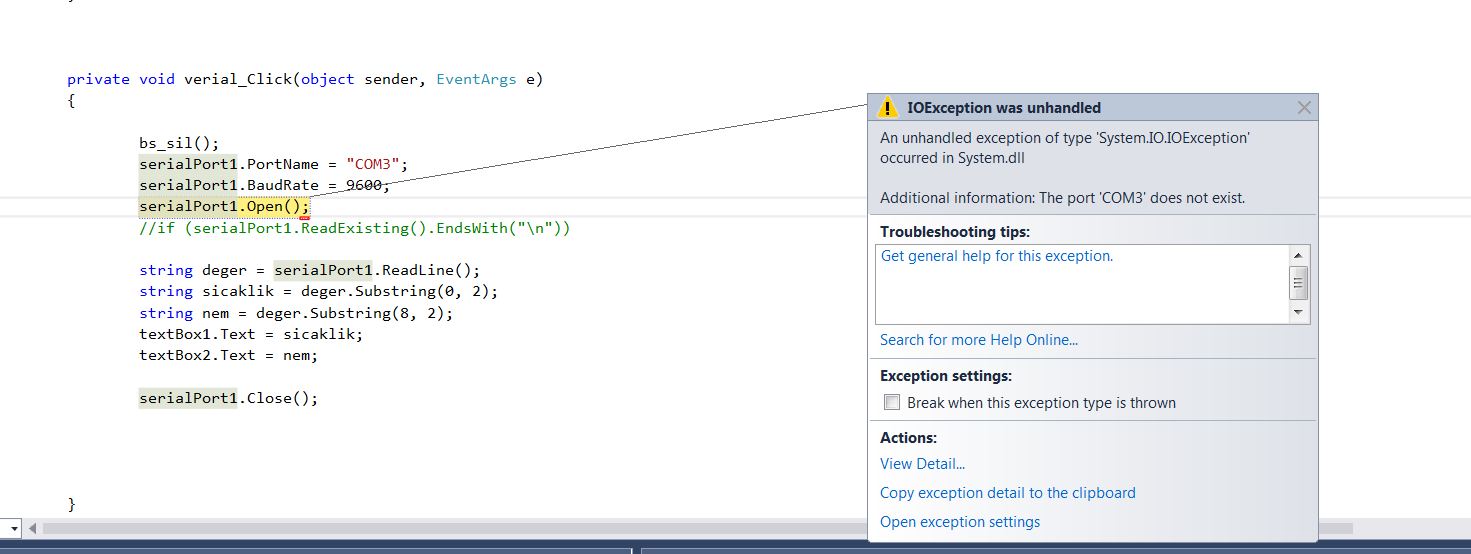Click the IOException was unhandled title bar

click(x=1093, y=108)
